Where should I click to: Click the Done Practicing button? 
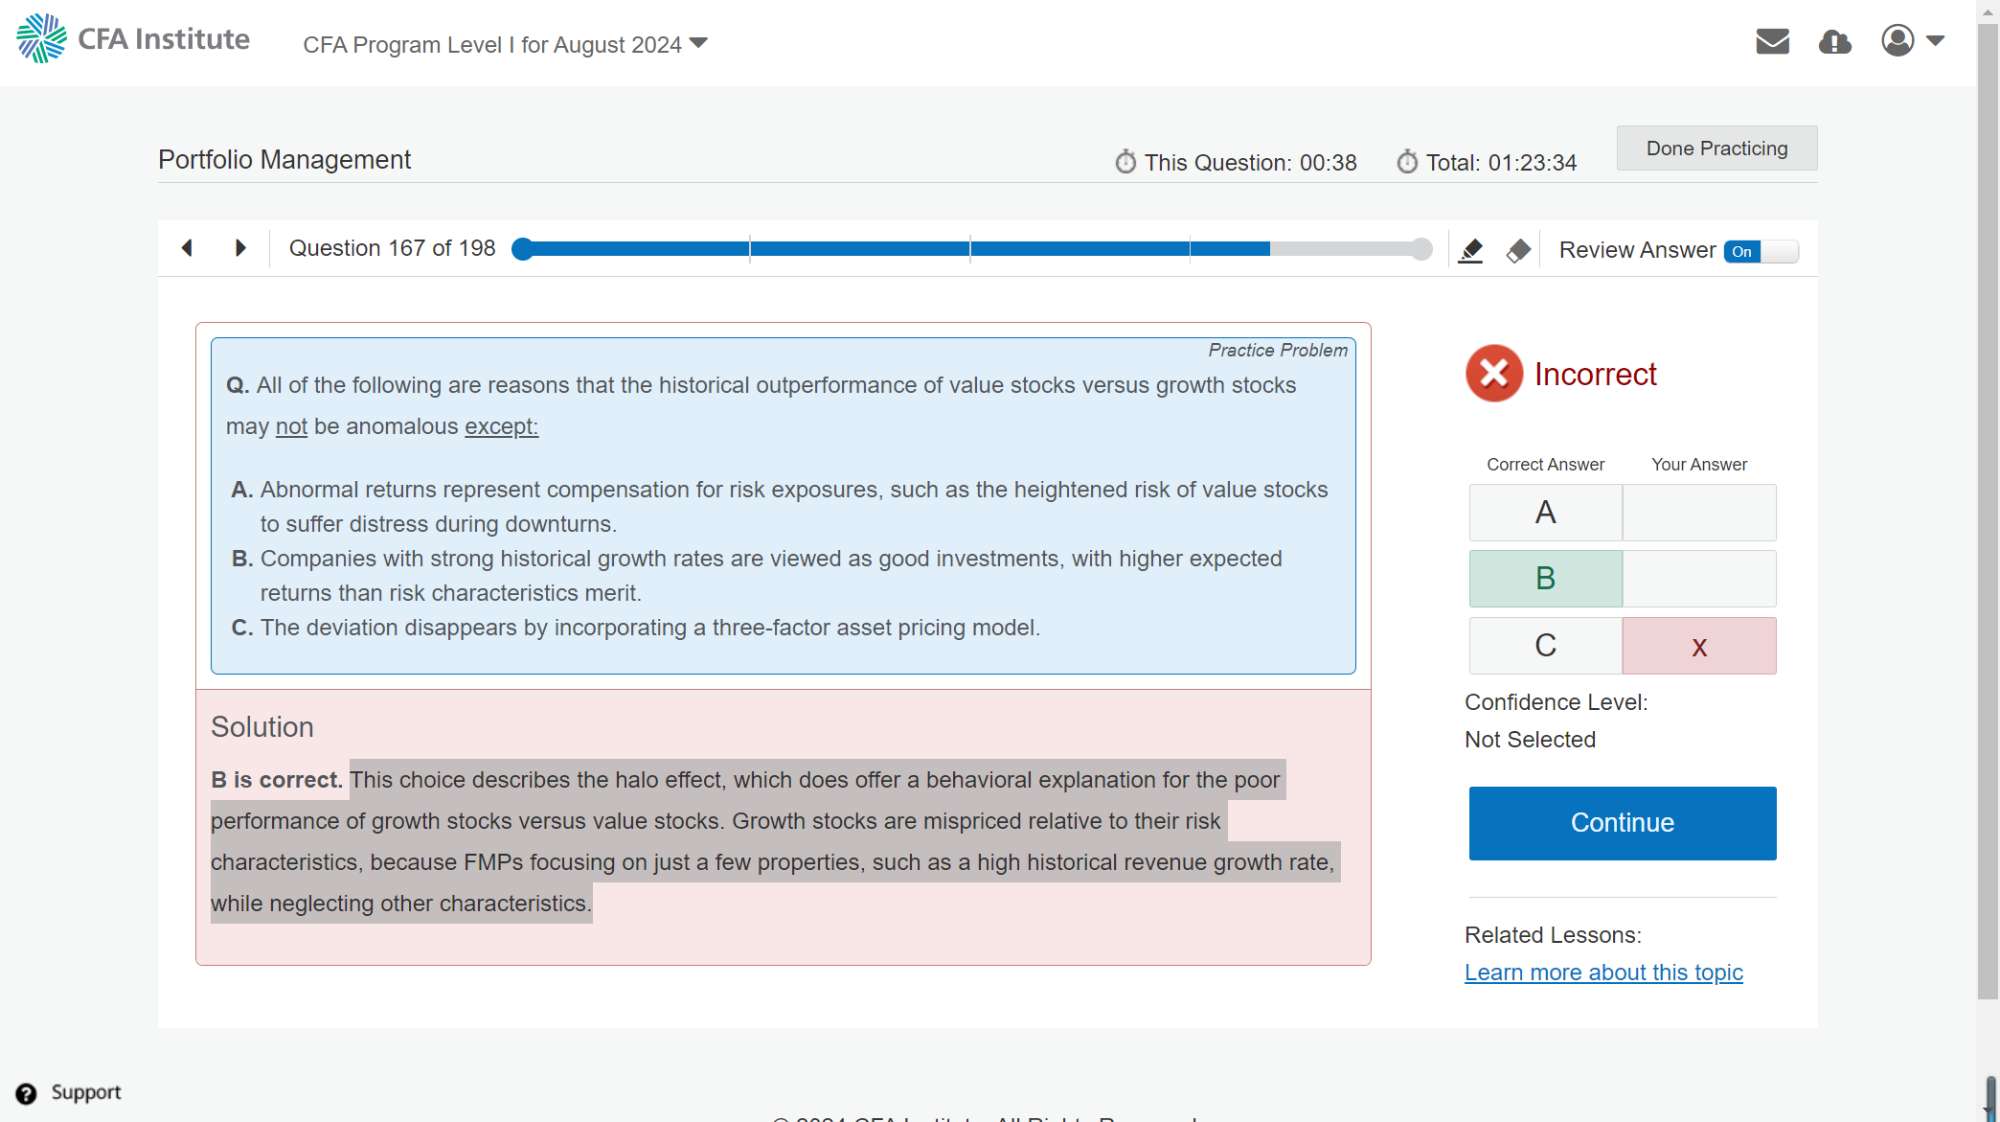pyautogui.click(x=1716, y=148)
